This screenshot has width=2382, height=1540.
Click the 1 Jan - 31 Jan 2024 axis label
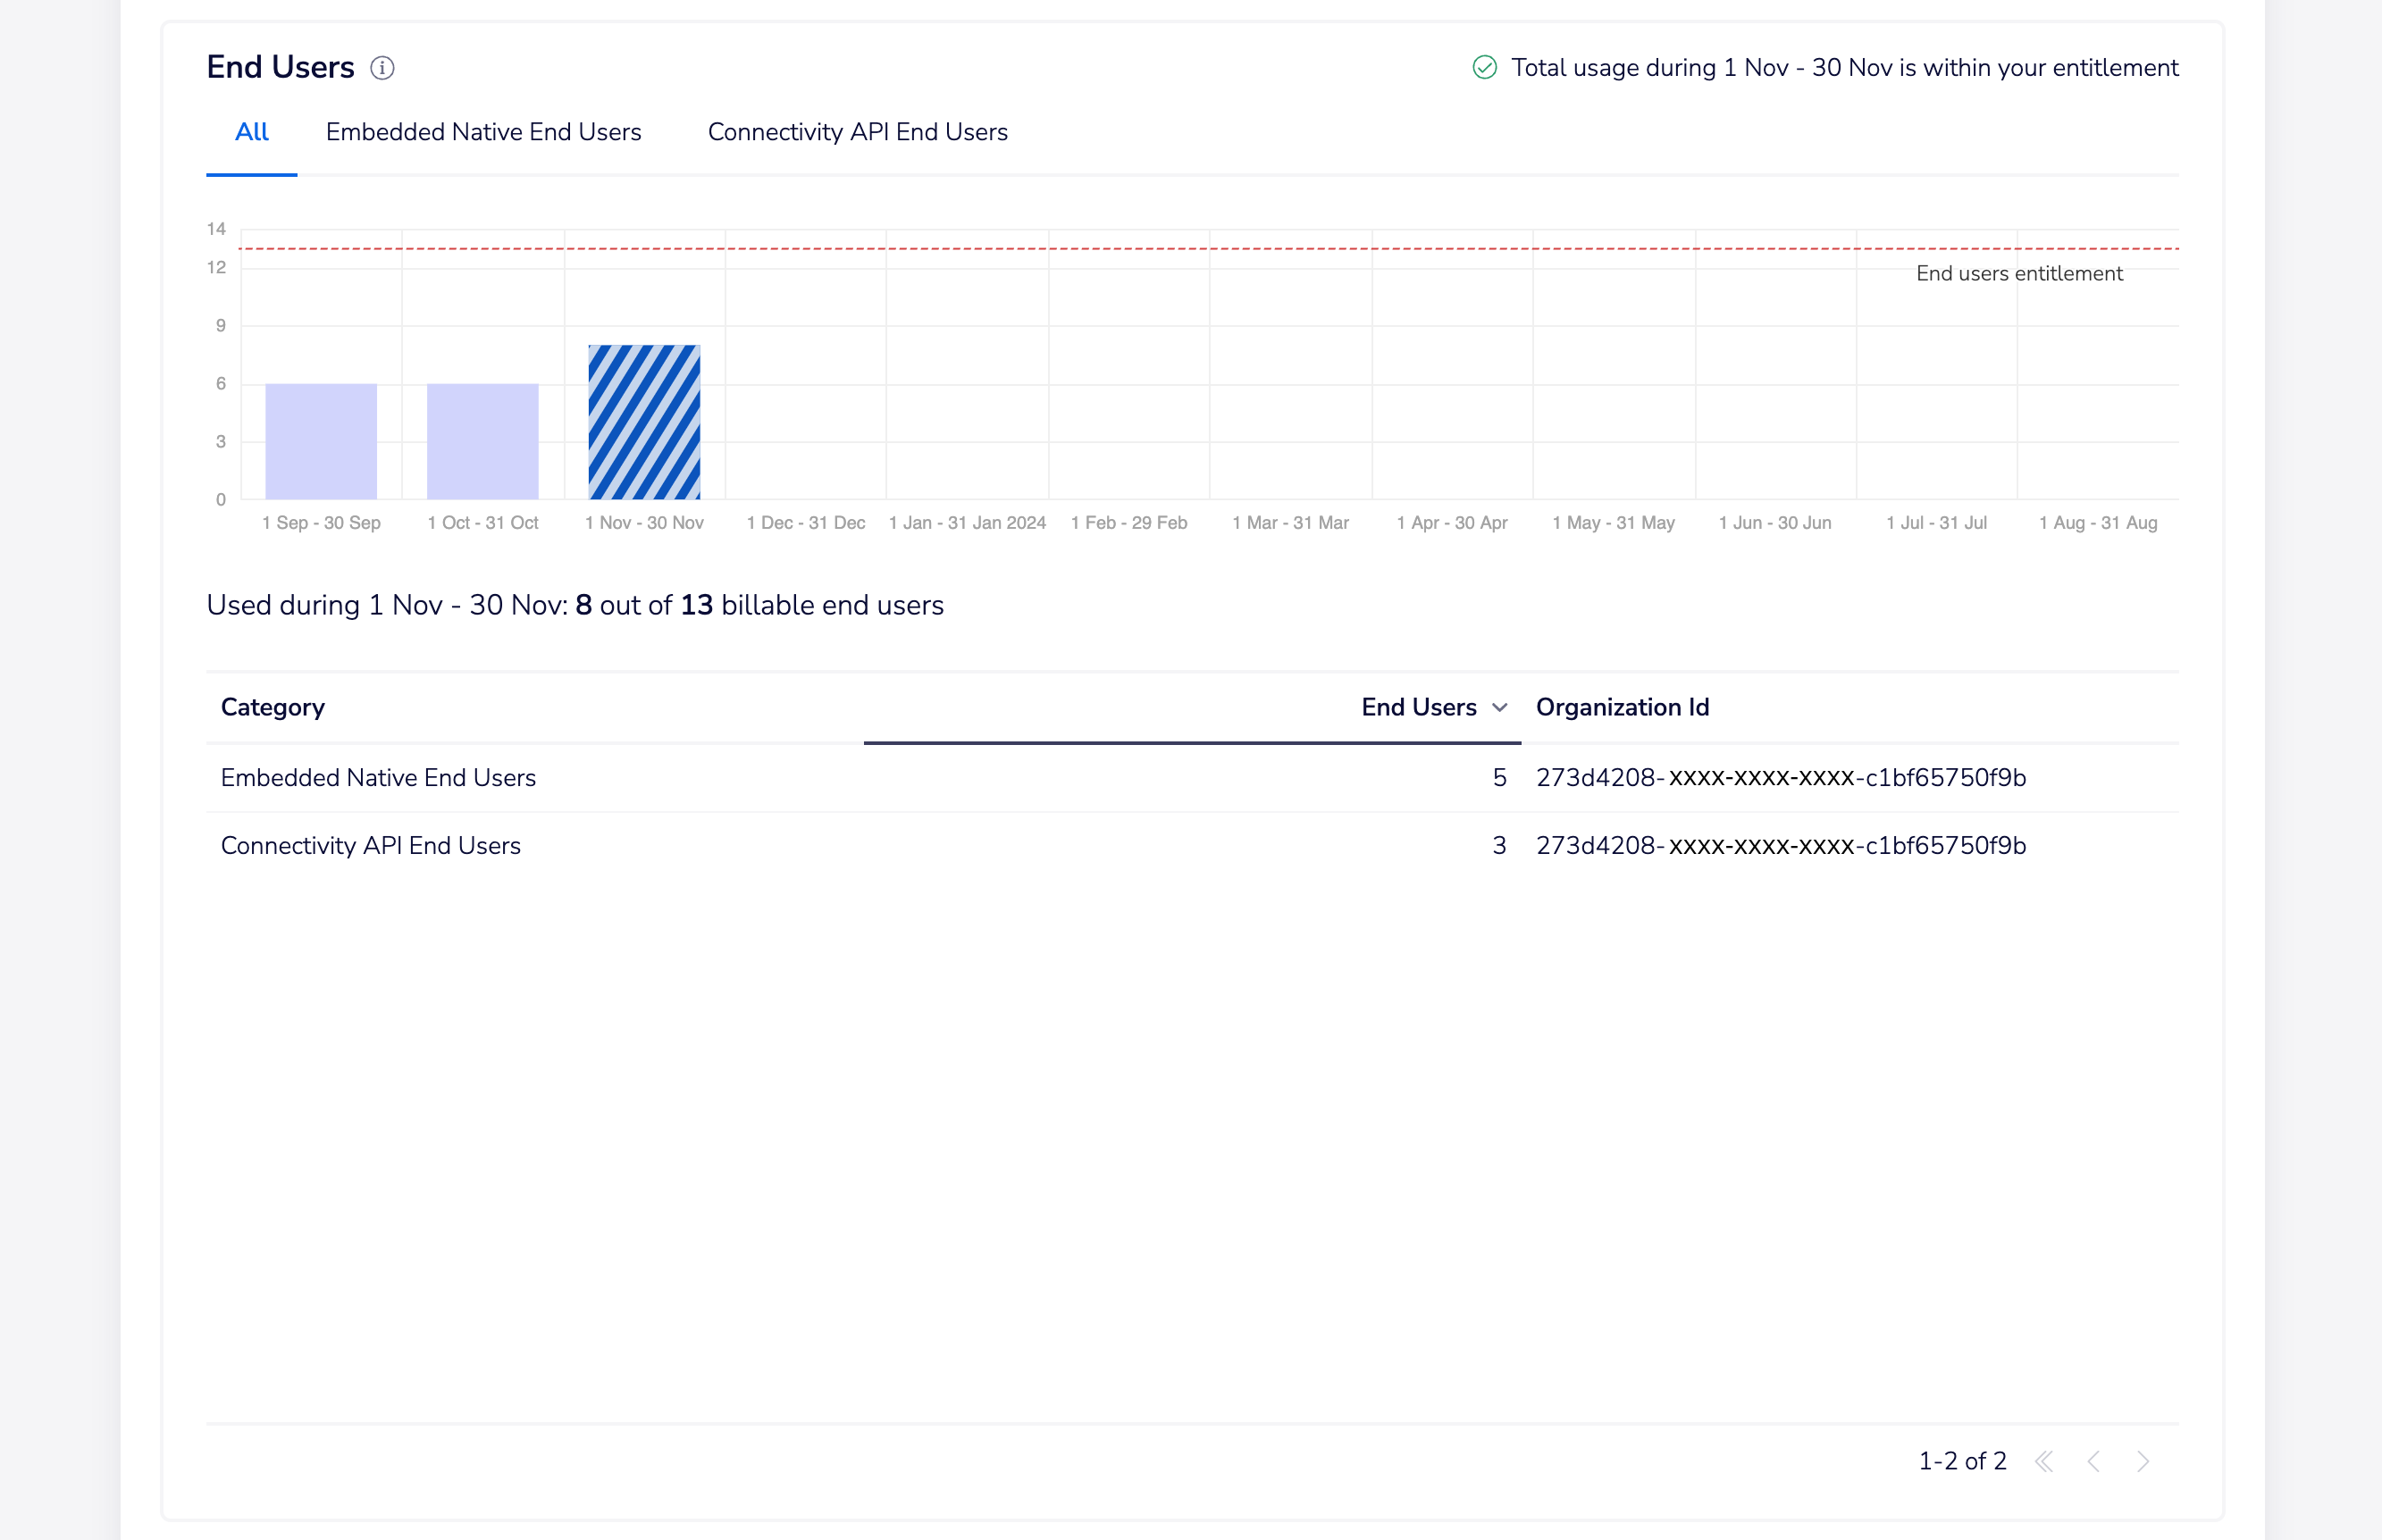tap(967, 523)
